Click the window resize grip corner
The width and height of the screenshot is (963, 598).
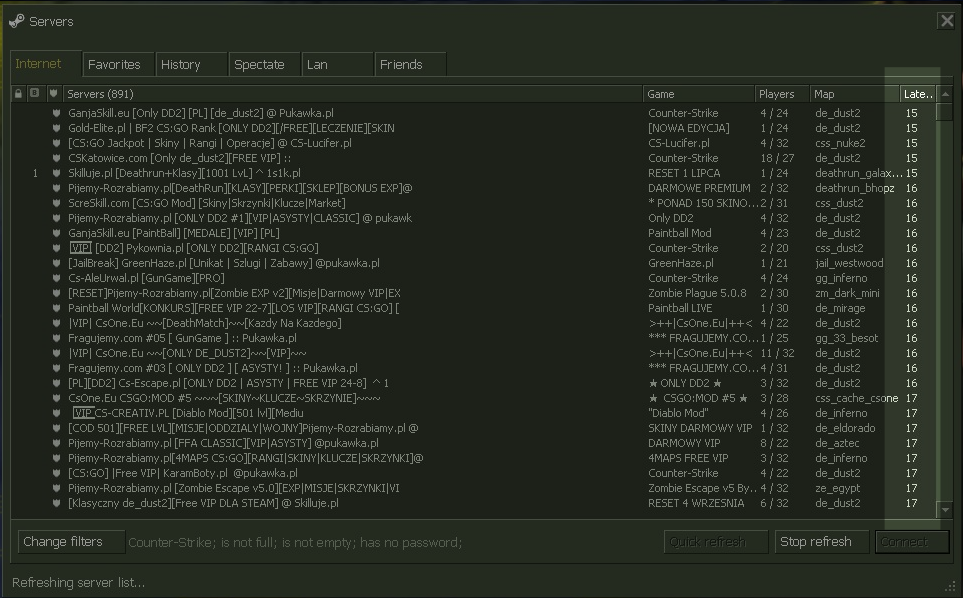click(951, 585)
